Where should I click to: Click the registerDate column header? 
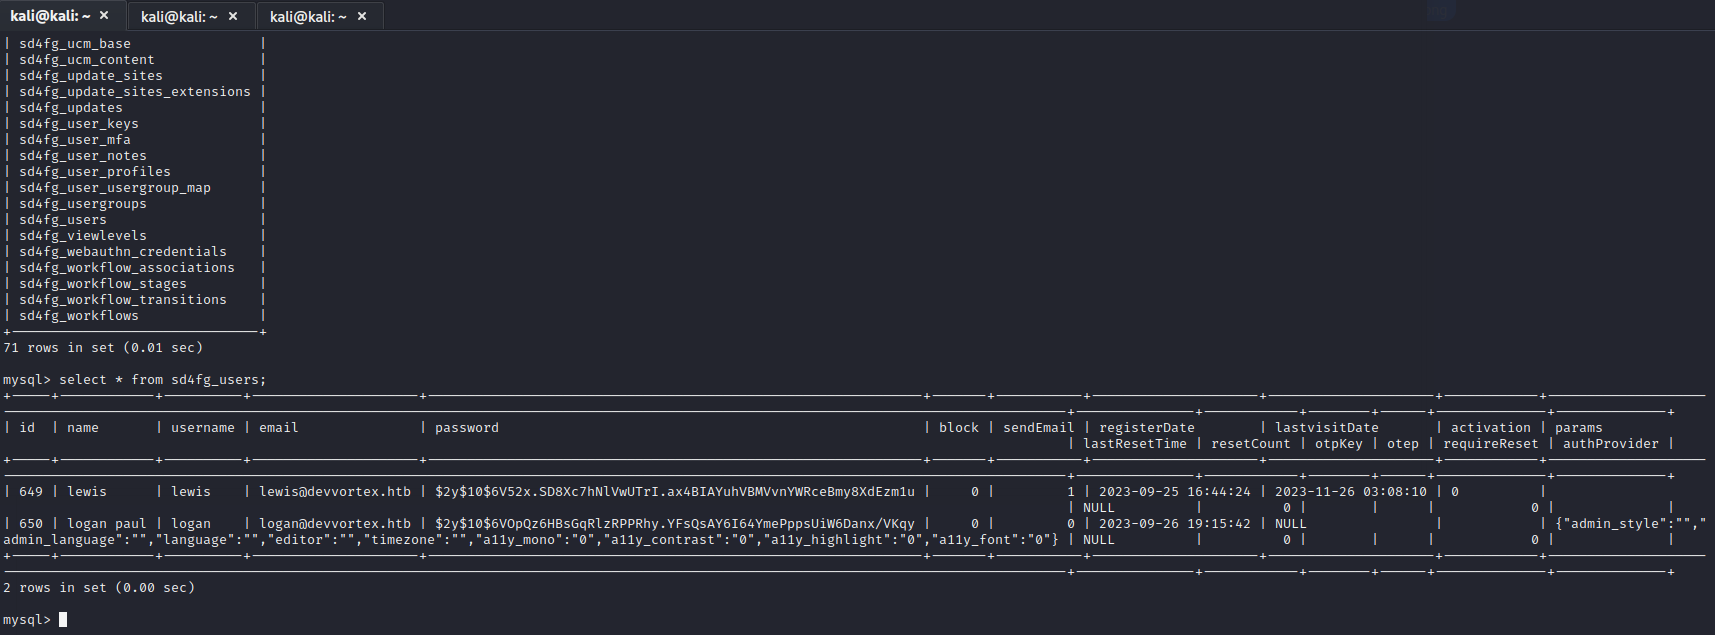click(1146, 428)
